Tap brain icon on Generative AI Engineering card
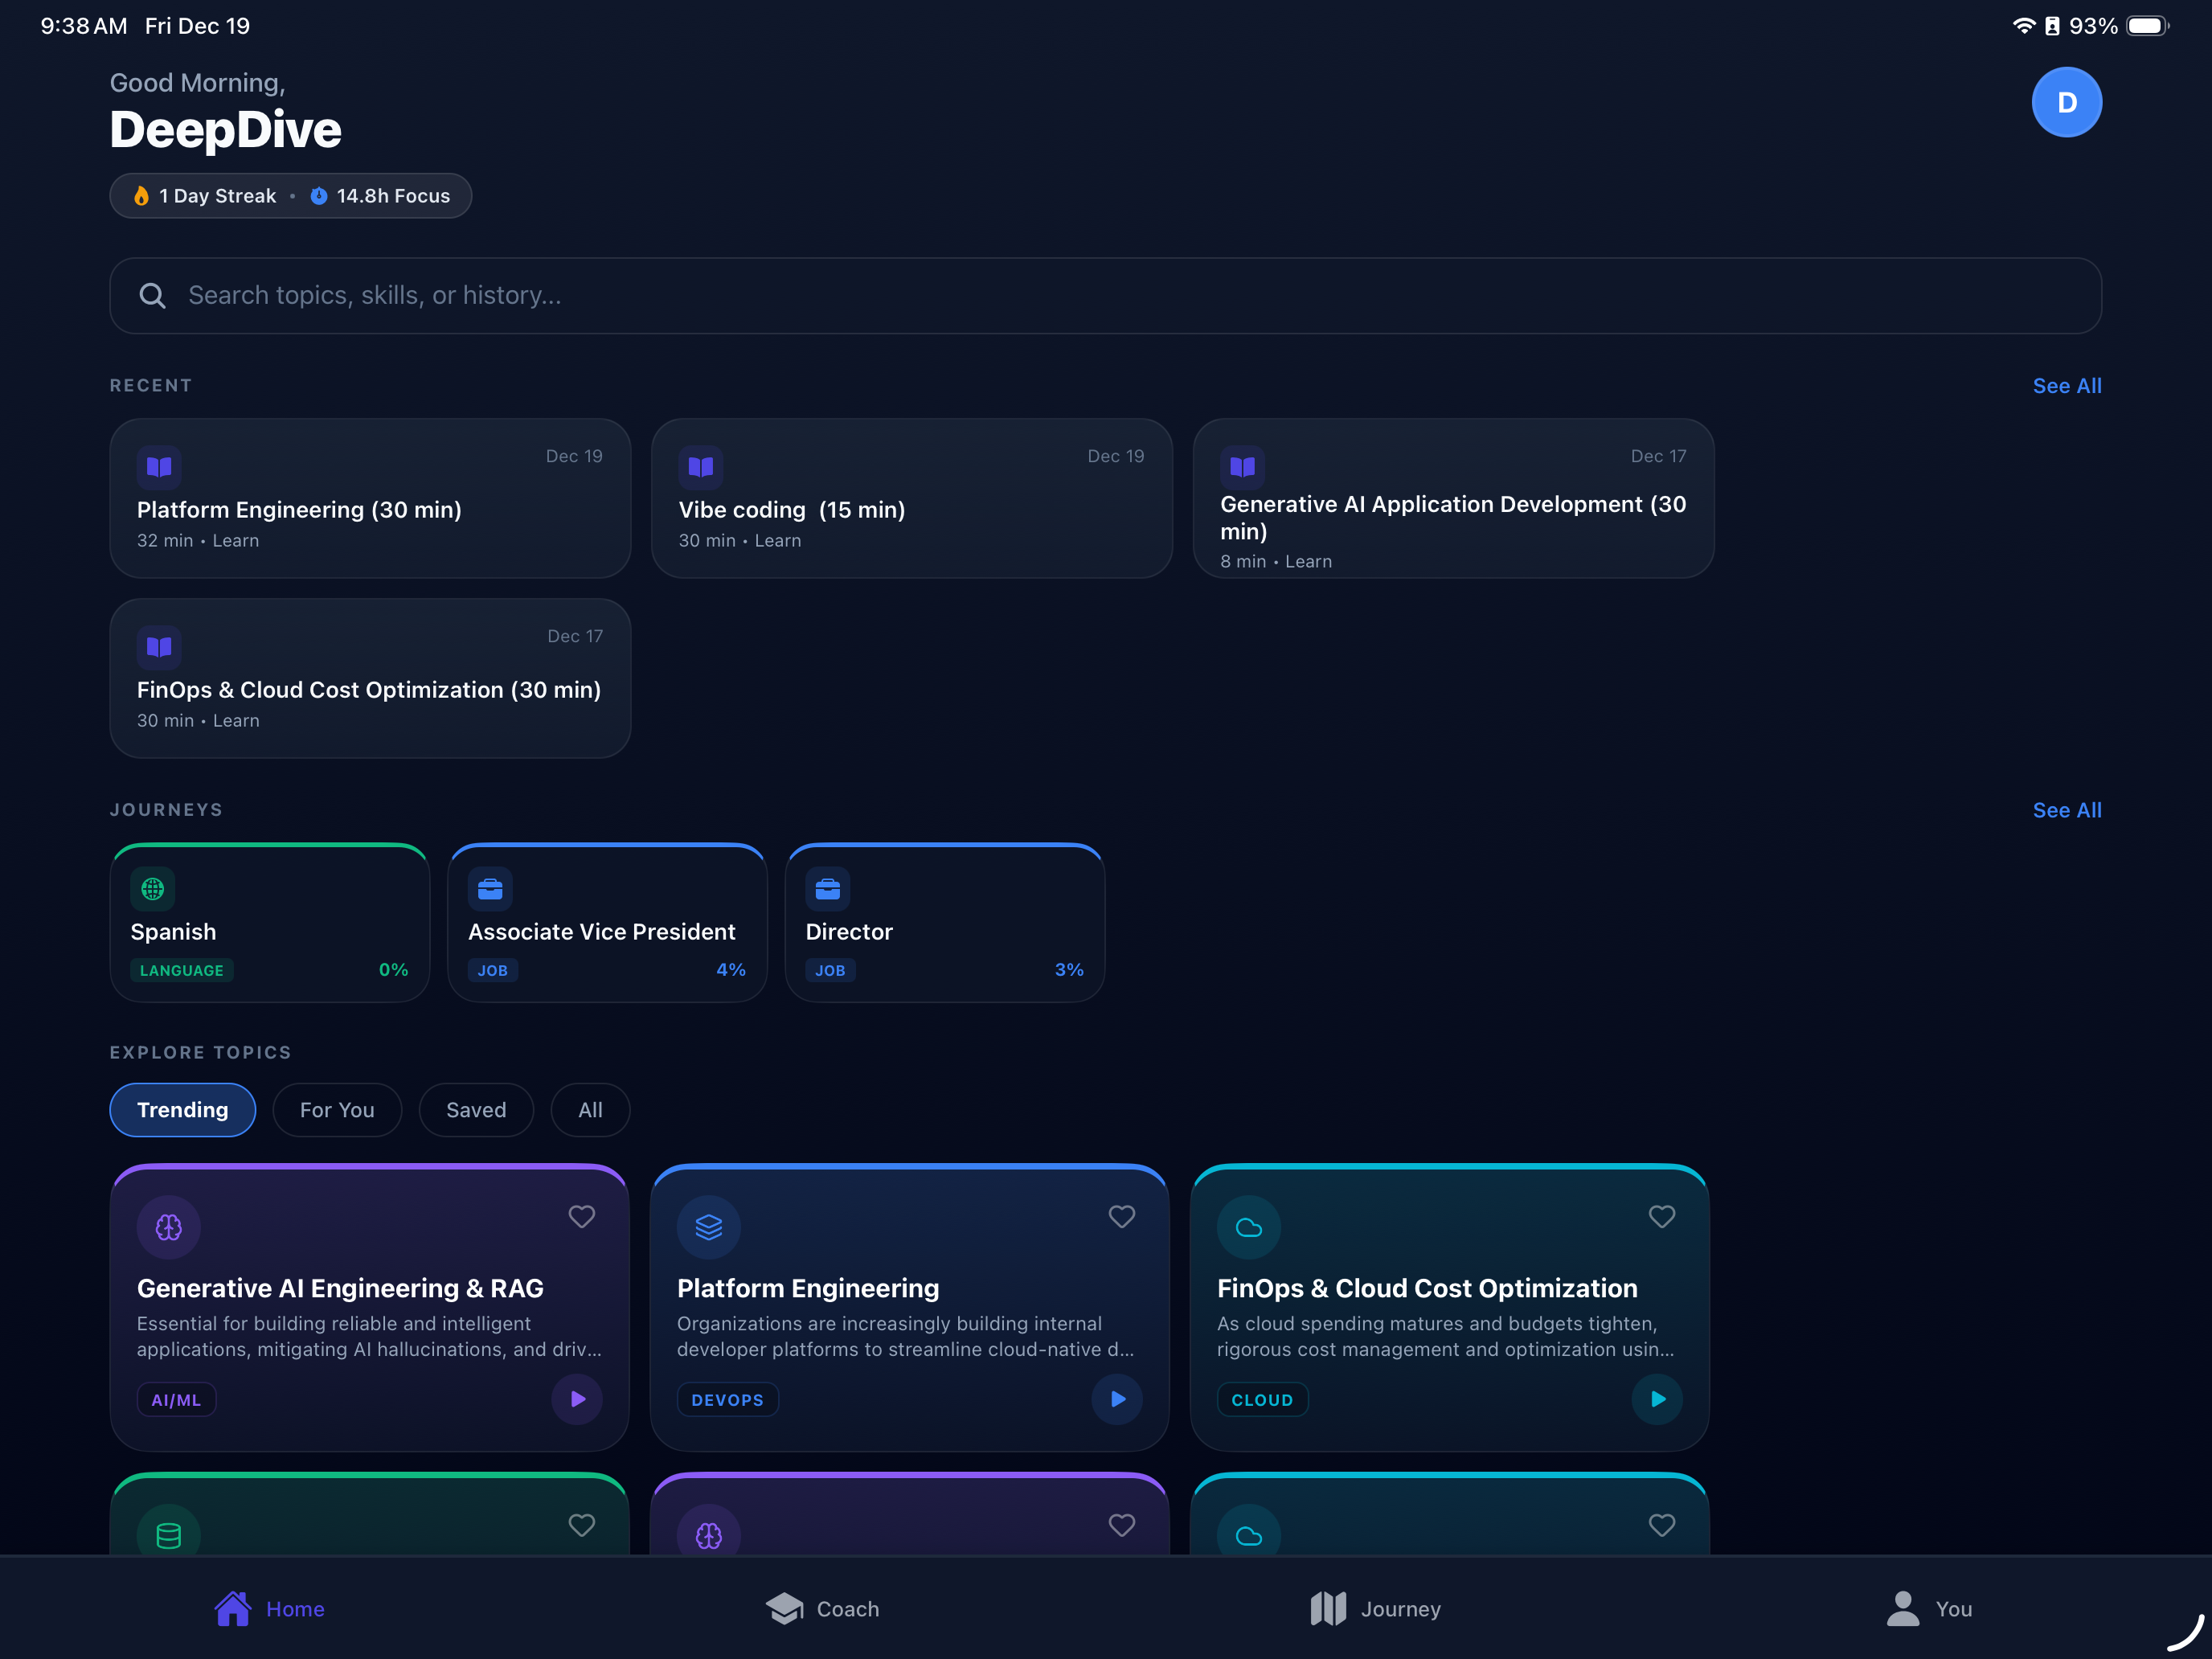Image resolution: width=2212 pixels, height=1659 pixels. coord(169,1227)
